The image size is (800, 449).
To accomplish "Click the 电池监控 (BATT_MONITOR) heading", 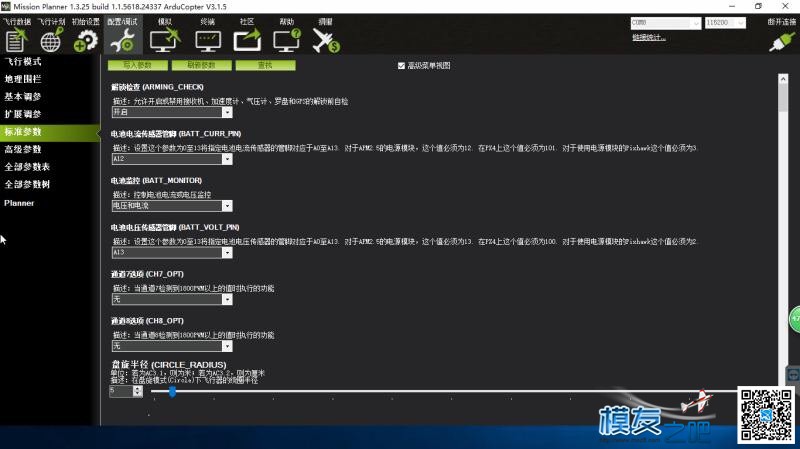I will [156, 181].
